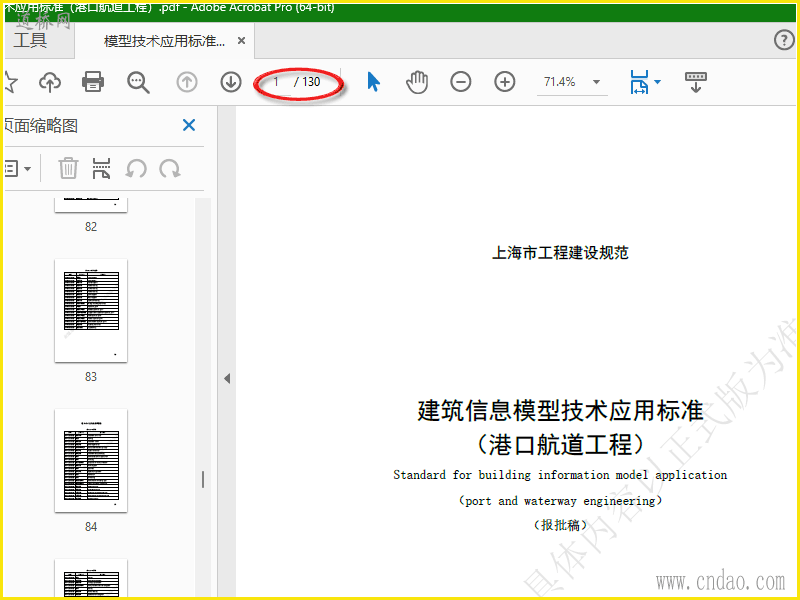The image size is (800, 600).
Task: Switch to the 模型技术应用标准 document tab
Action: (164, 41)
